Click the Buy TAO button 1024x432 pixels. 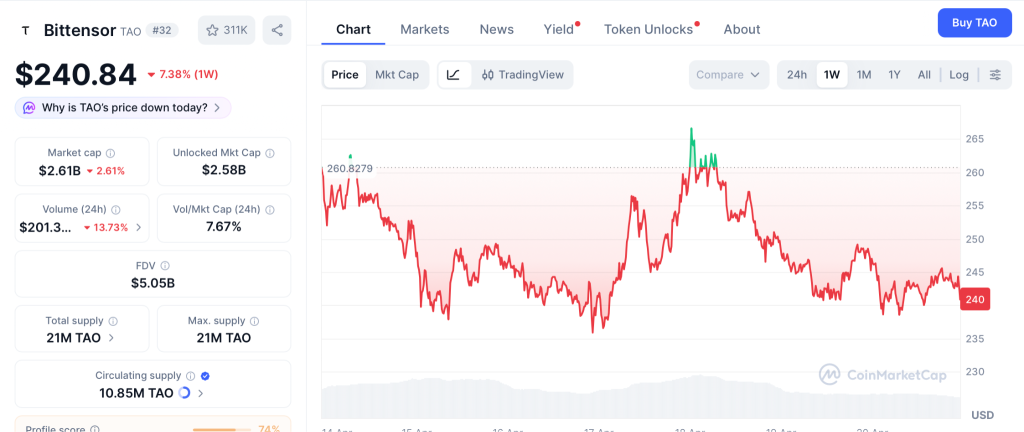point(974,23)
